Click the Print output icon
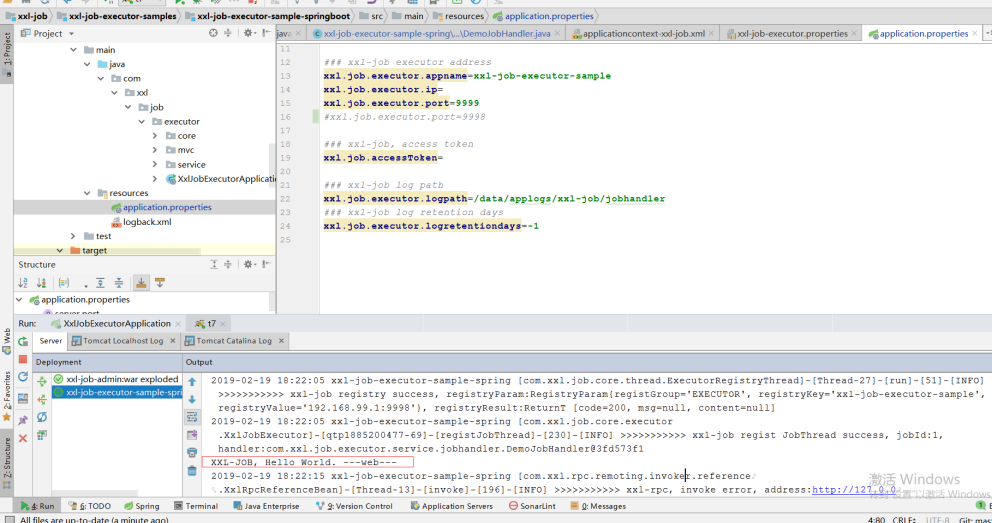The width and height of the screenshot is (992, 523). point(192,452)
